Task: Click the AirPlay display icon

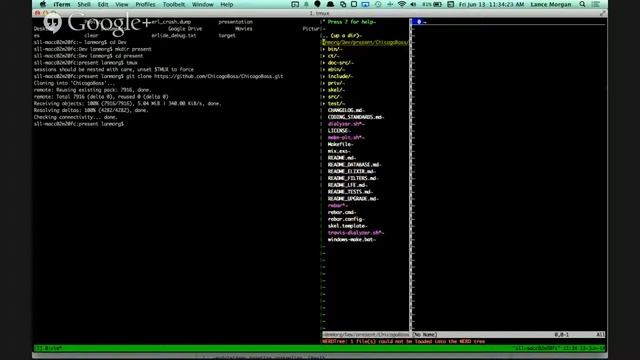Action: 365,4
